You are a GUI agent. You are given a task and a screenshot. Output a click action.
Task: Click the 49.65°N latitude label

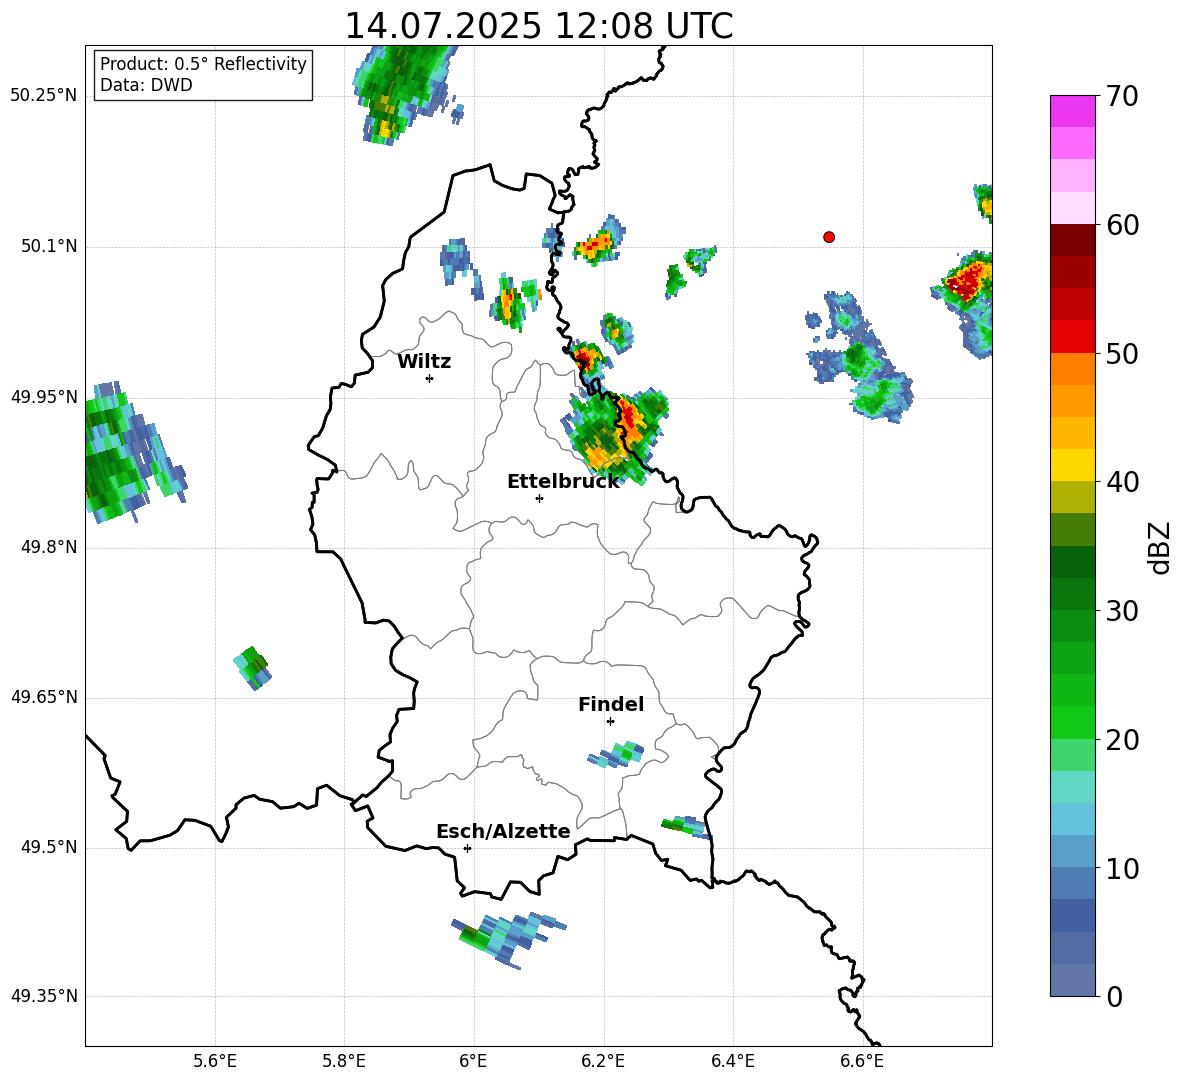(43, 697)
